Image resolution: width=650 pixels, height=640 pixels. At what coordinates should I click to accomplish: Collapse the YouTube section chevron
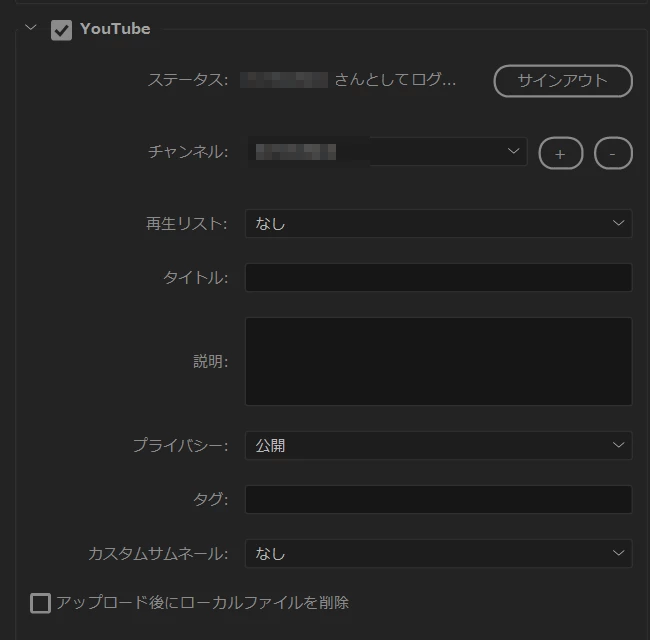click(x=31, y=28)
